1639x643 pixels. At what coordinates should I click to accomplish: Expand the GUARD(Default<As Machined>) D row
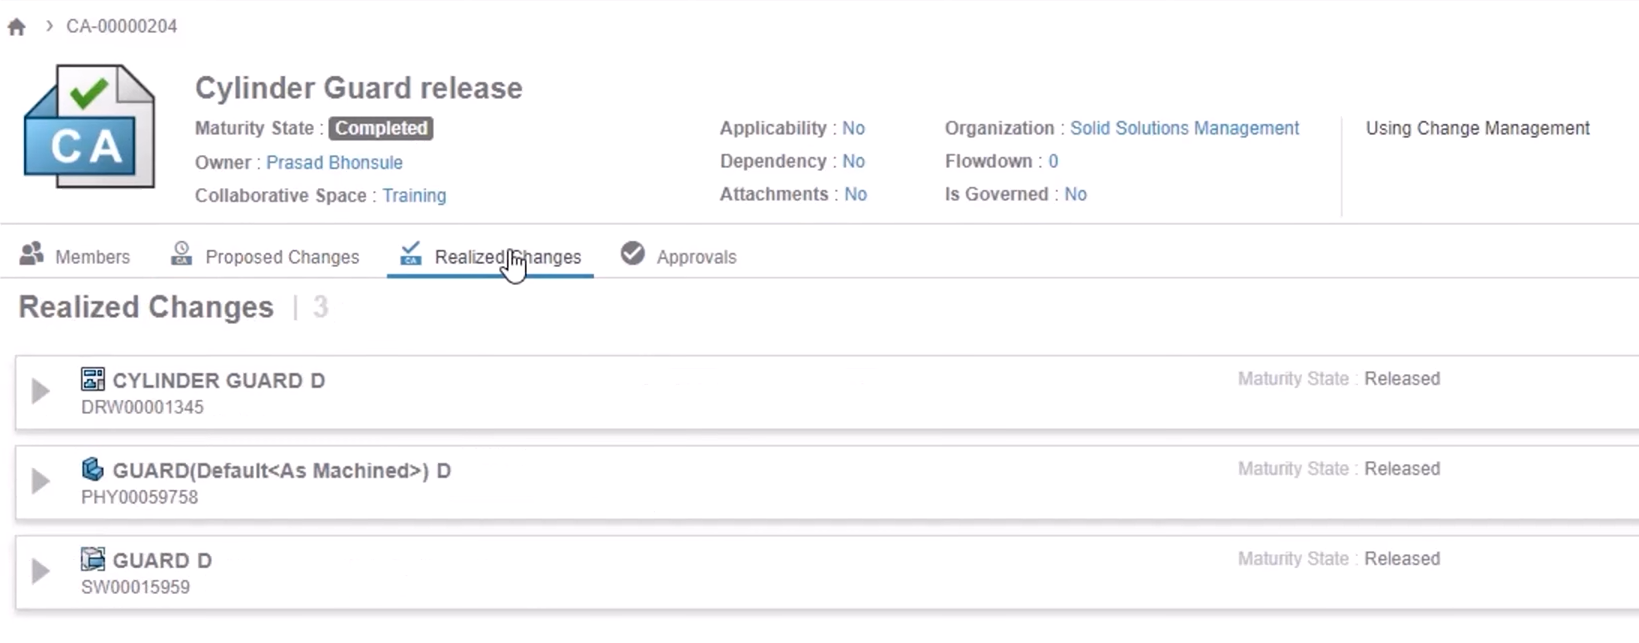(x=40, y=481)
